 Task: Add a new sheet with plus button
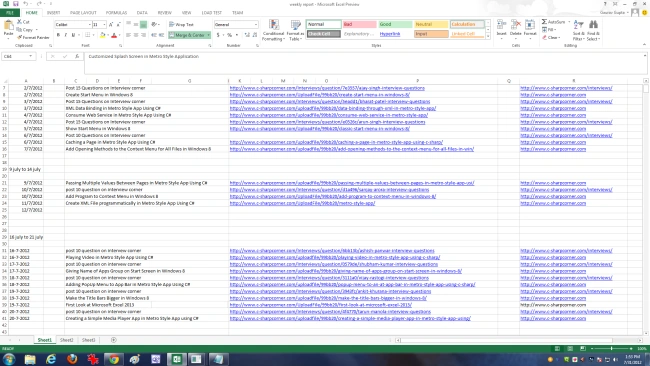tap(114, 340)
